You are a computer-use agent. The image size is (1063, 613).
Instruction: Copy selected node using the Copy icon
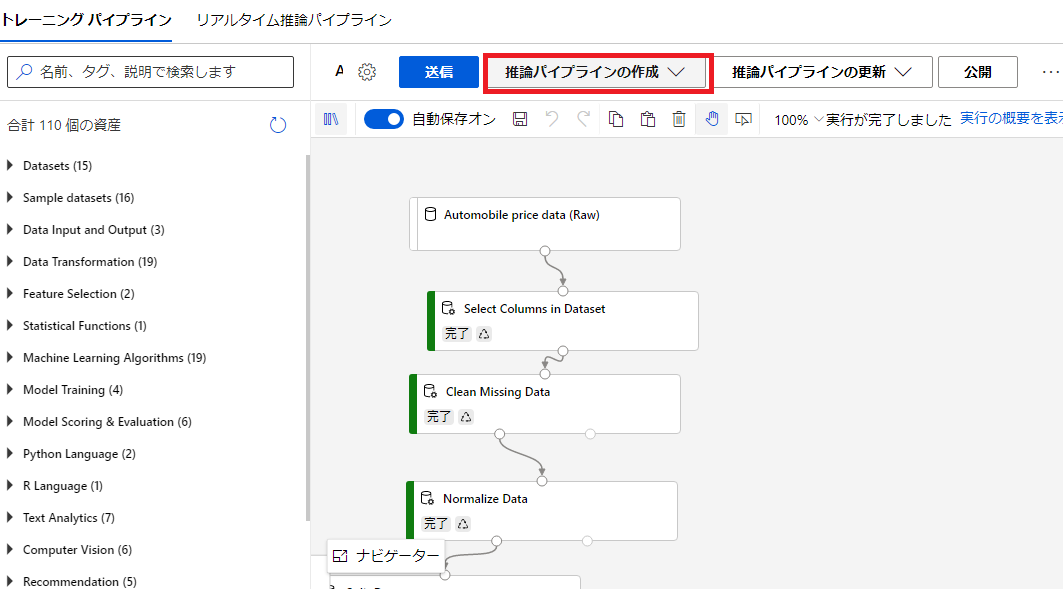(617, 118)
